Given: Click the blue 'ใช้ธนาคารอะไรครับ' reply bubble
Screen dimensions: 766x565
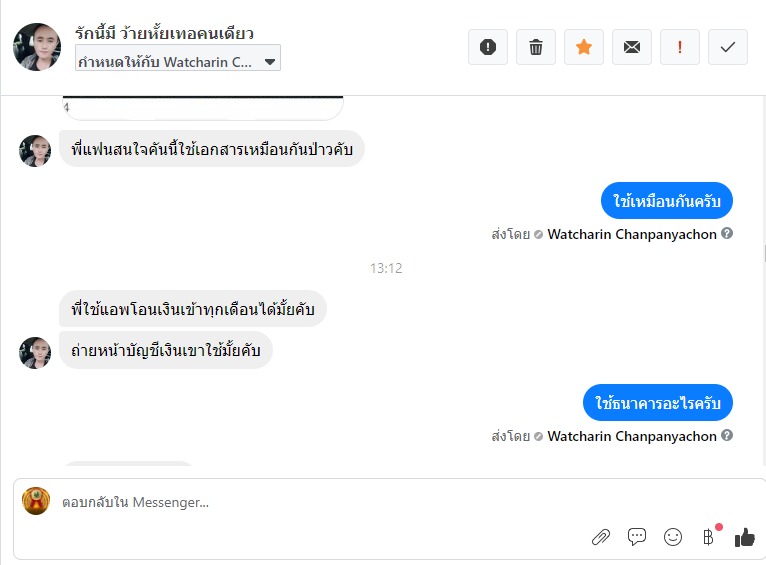Looking at the screenshot, I should [x=658, y=403].
